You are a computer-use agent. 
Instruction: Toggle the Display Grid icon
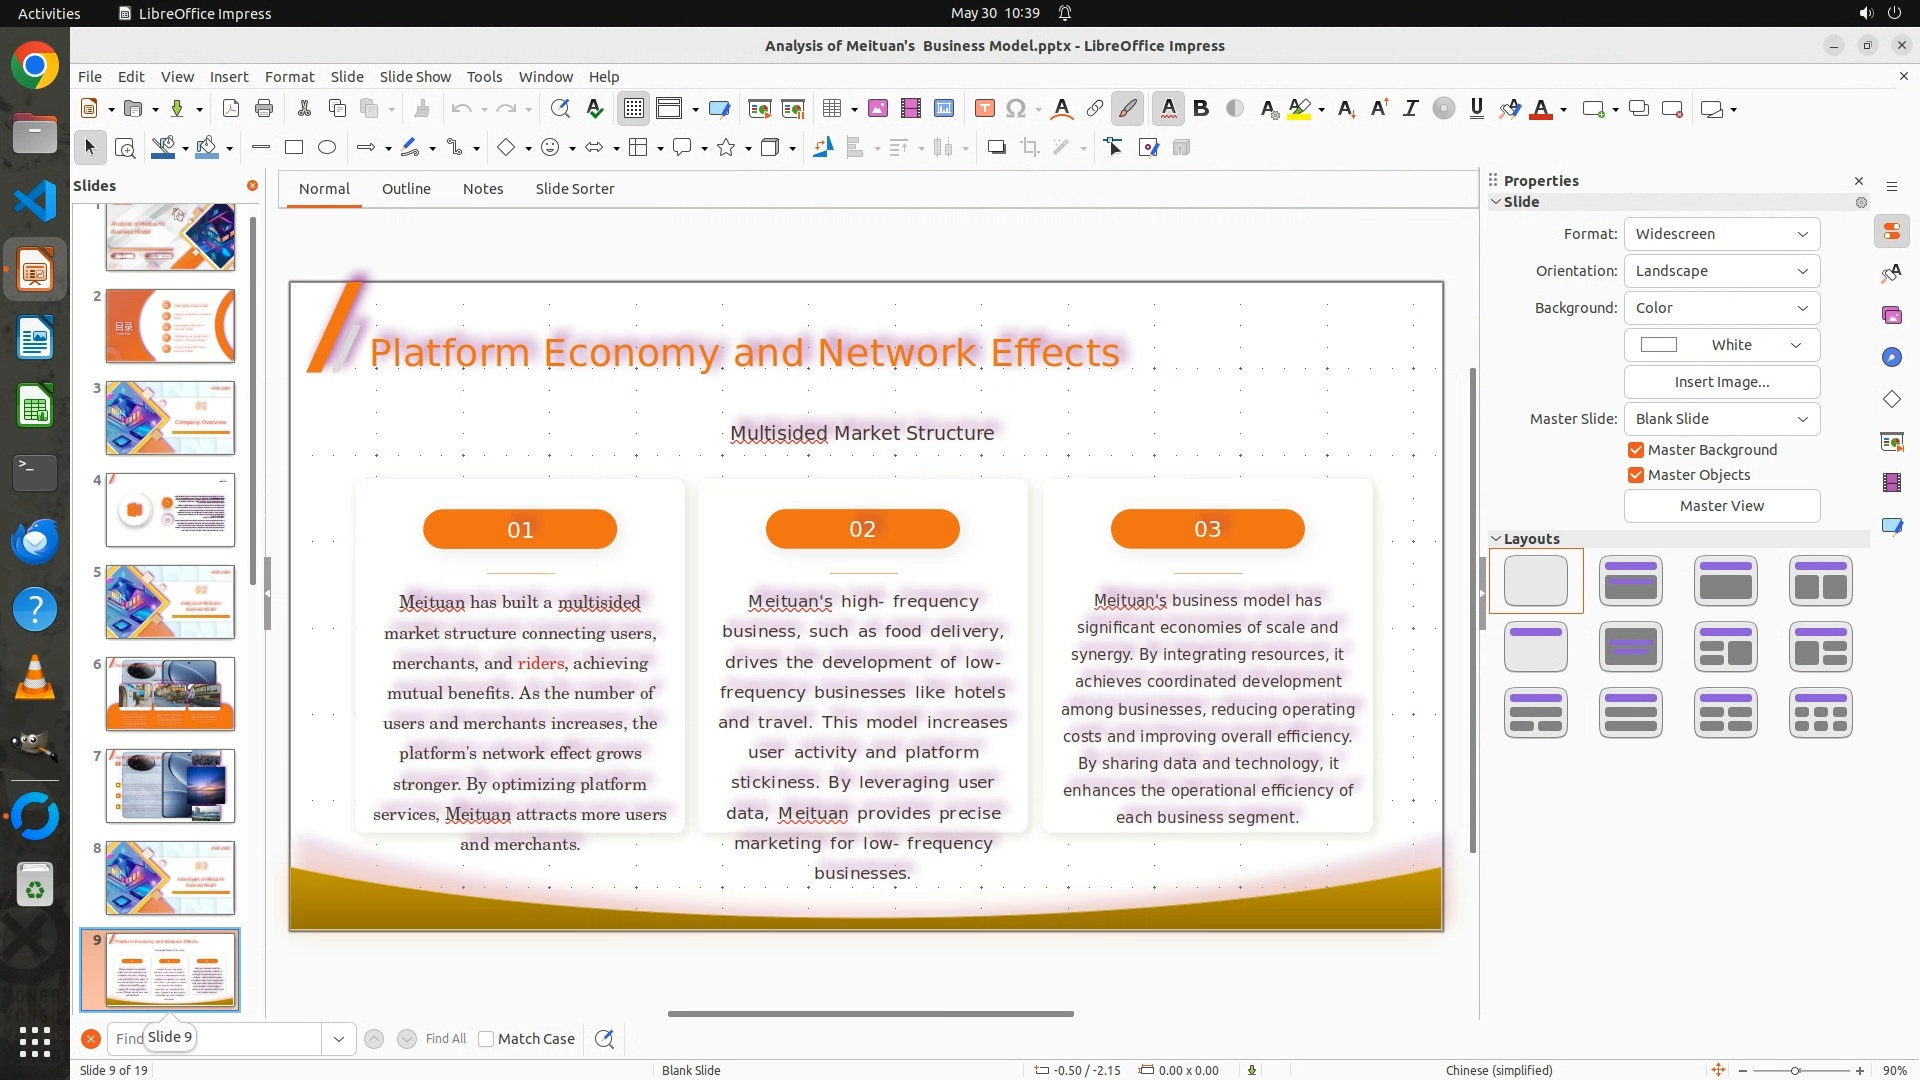pos(634,109)
